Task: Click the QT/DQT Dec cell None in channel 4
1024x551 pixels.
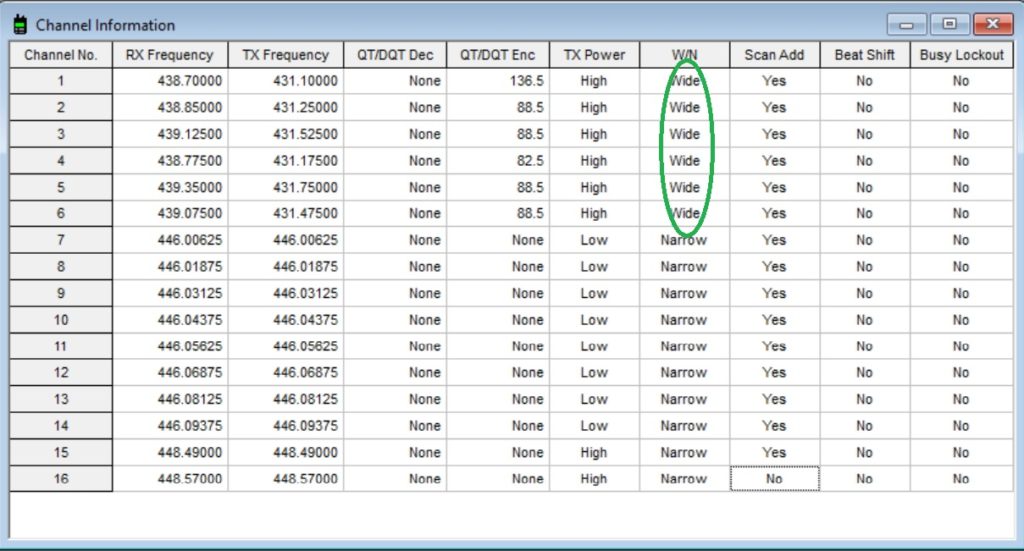Action: [395, 161]
